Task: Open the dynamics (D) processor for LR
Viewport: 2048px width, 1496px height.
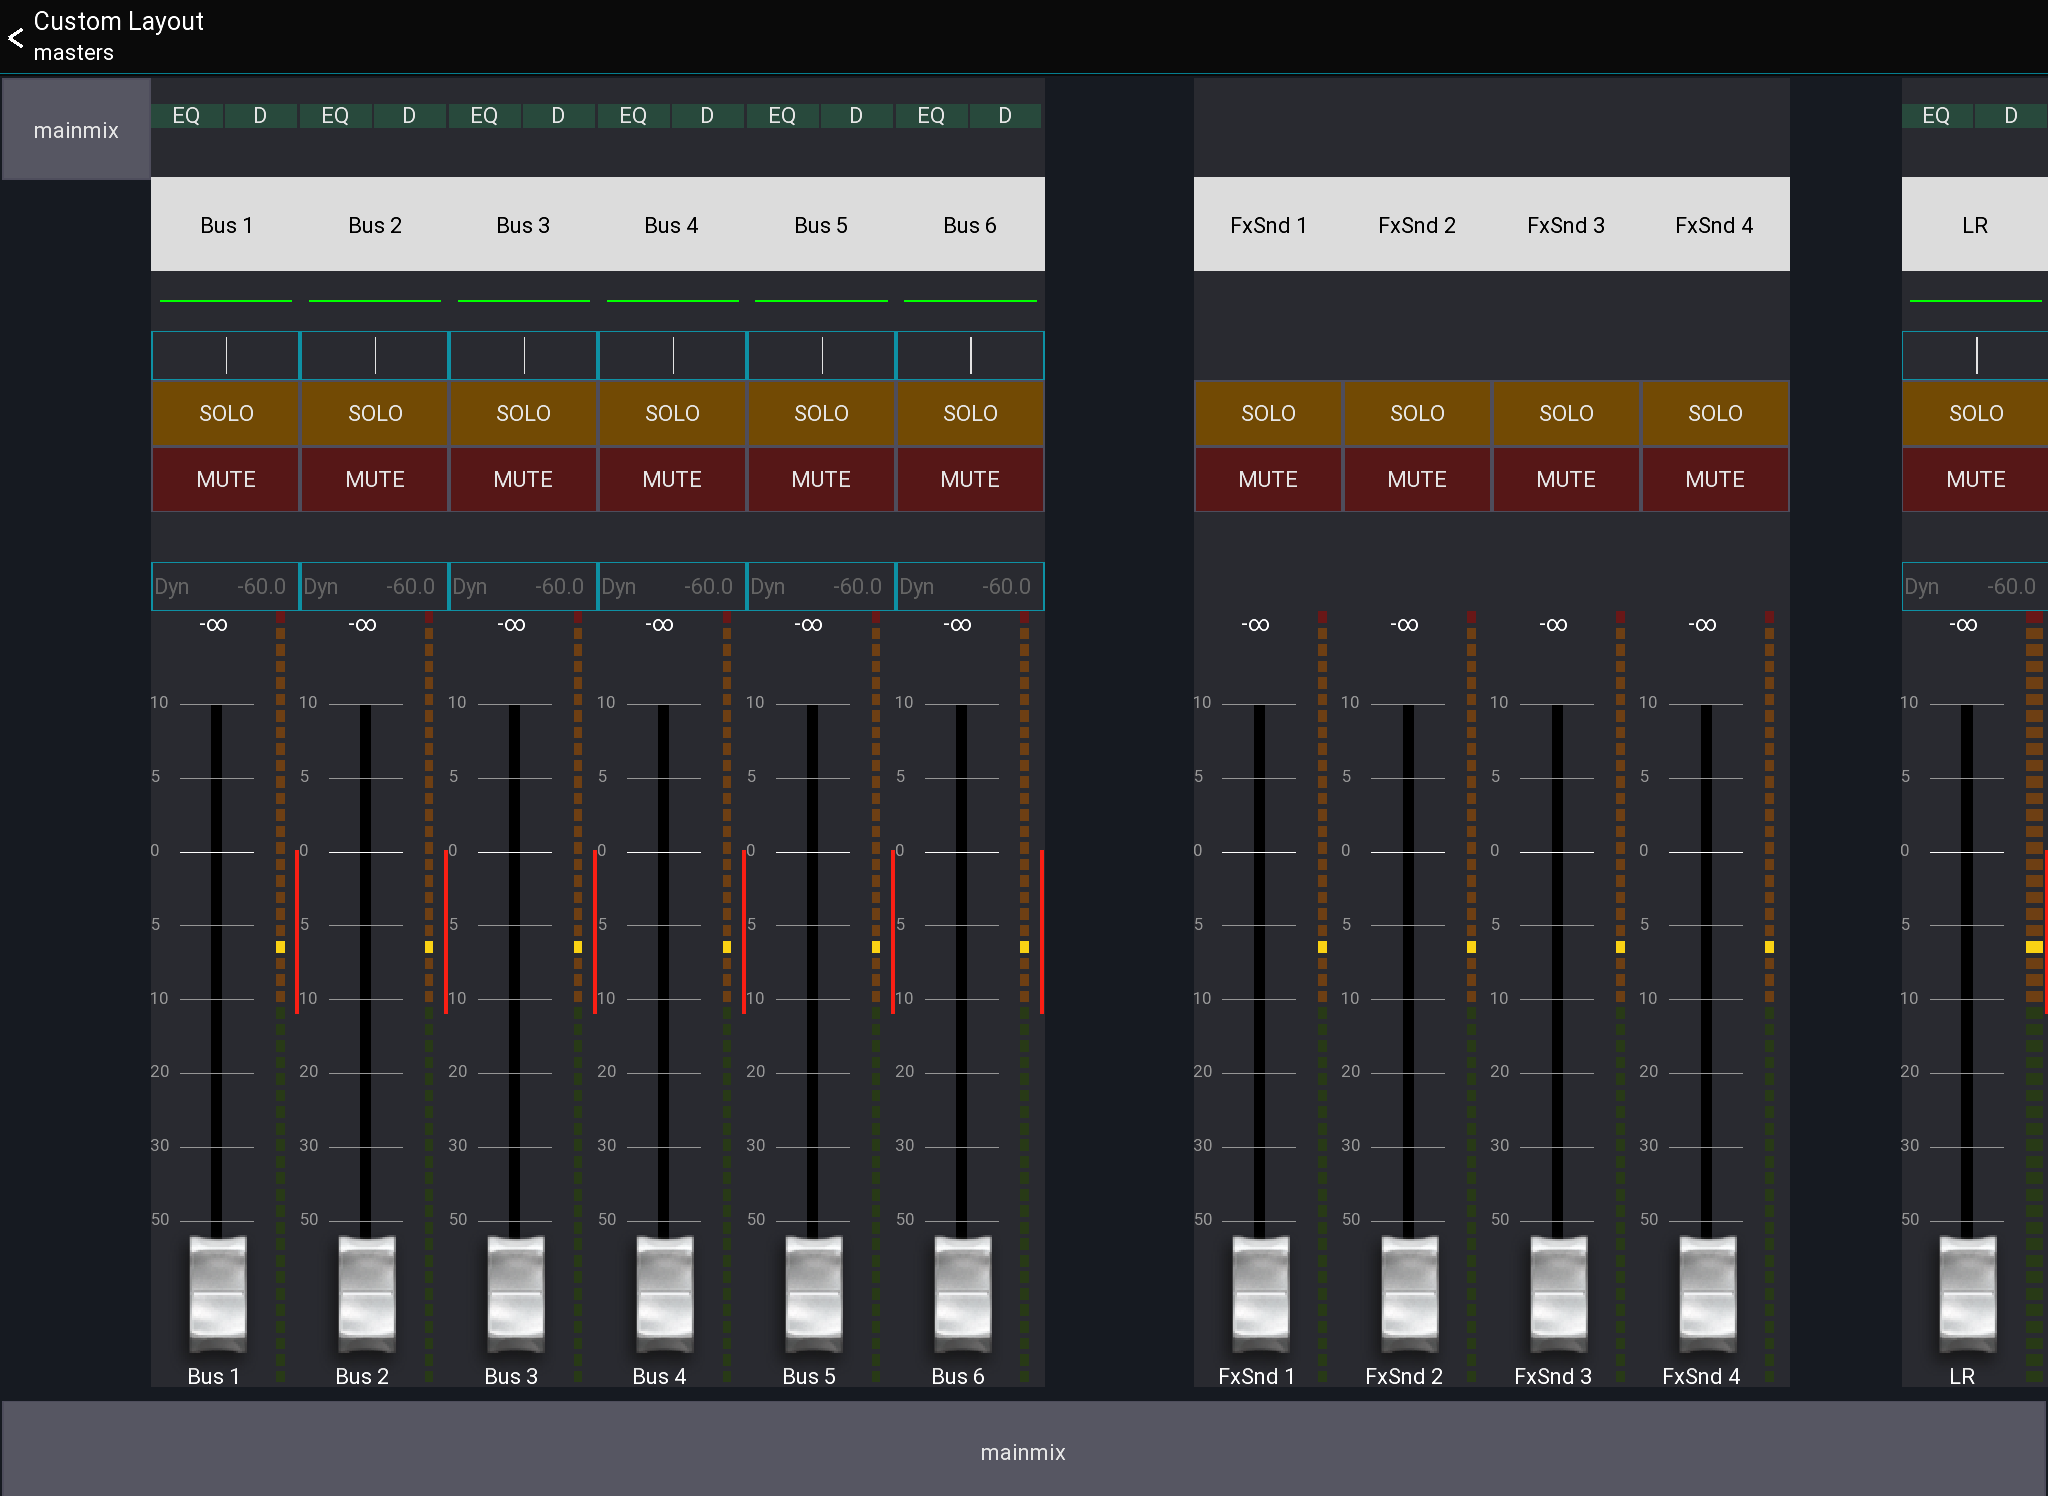Action: coord(2010,115)
